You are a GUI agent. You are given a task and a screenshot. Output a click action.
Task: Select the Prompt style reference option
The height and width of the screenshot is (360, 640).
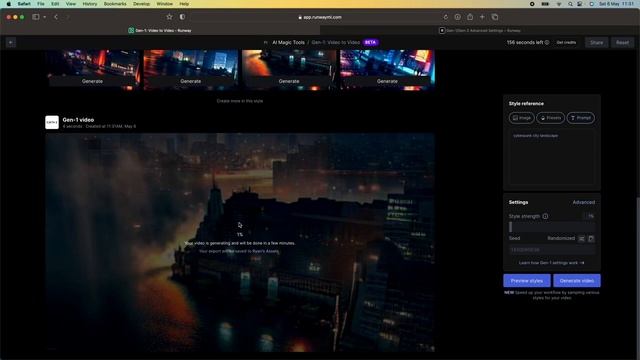[x=580, y=118]
